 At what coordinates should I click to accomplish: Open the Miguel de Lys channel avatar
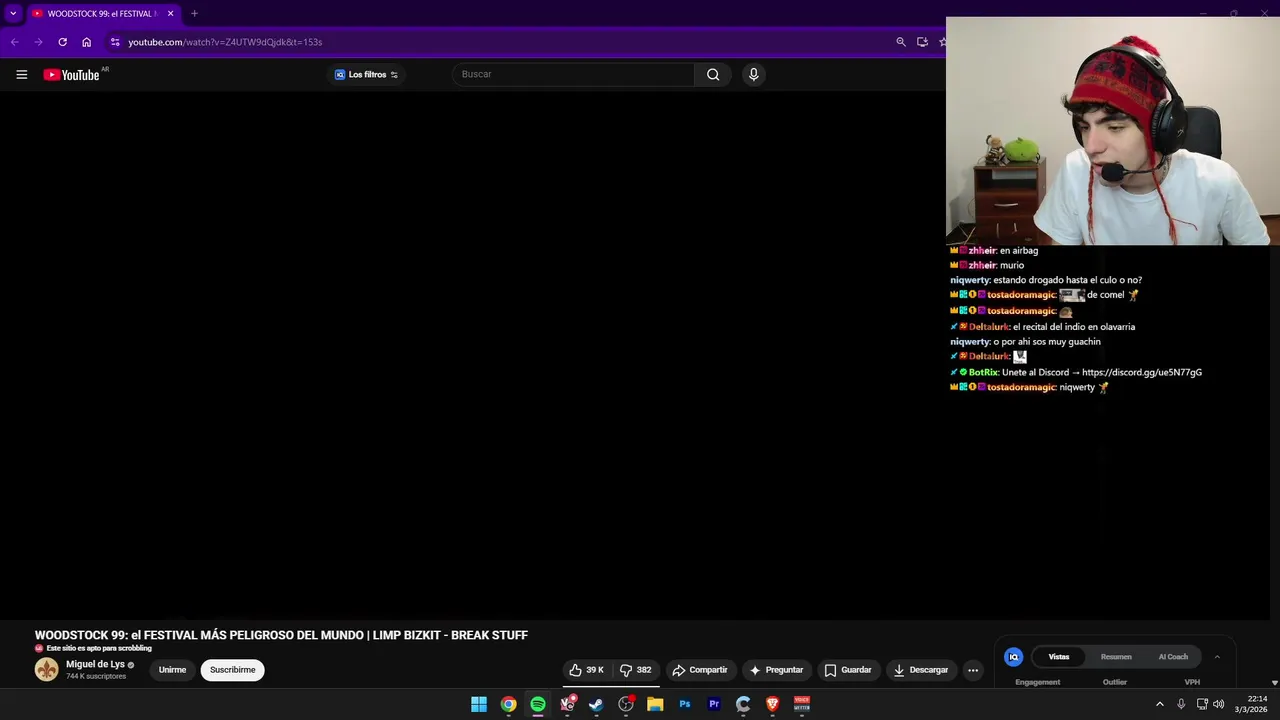click(x=47, y=670)
